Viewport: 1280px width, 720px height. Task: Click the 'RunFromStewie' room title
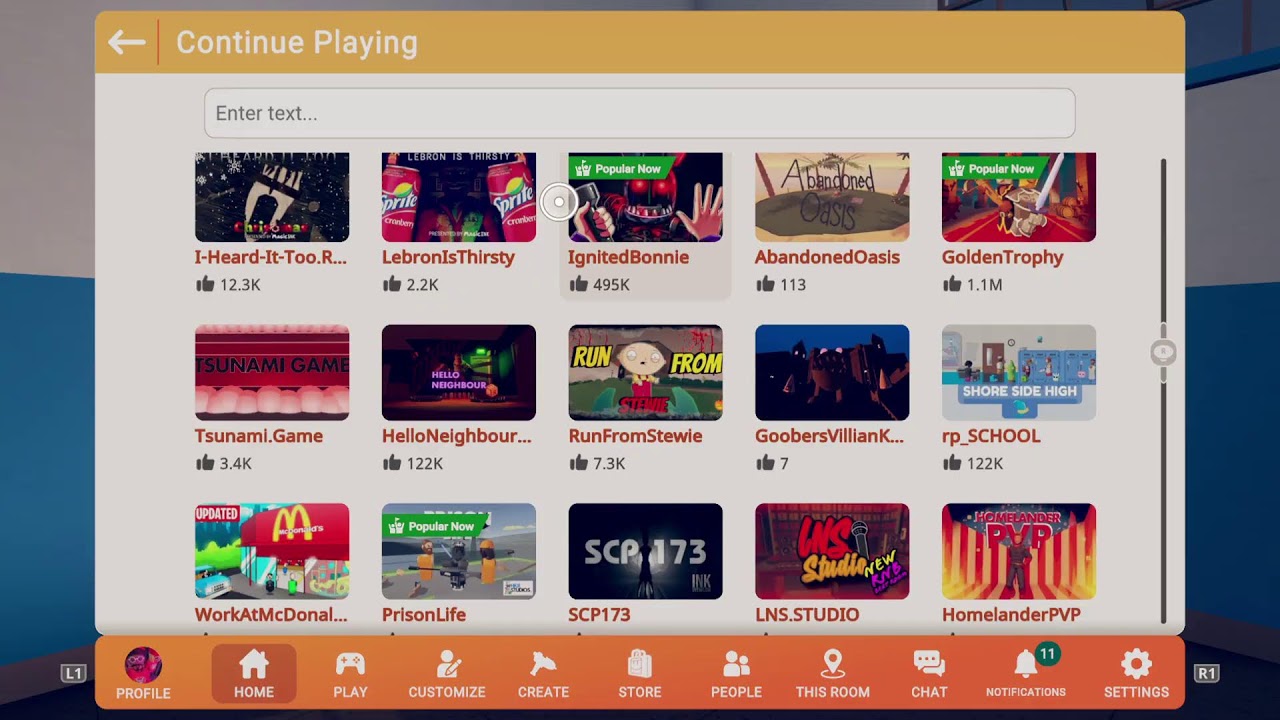(635, 436)
